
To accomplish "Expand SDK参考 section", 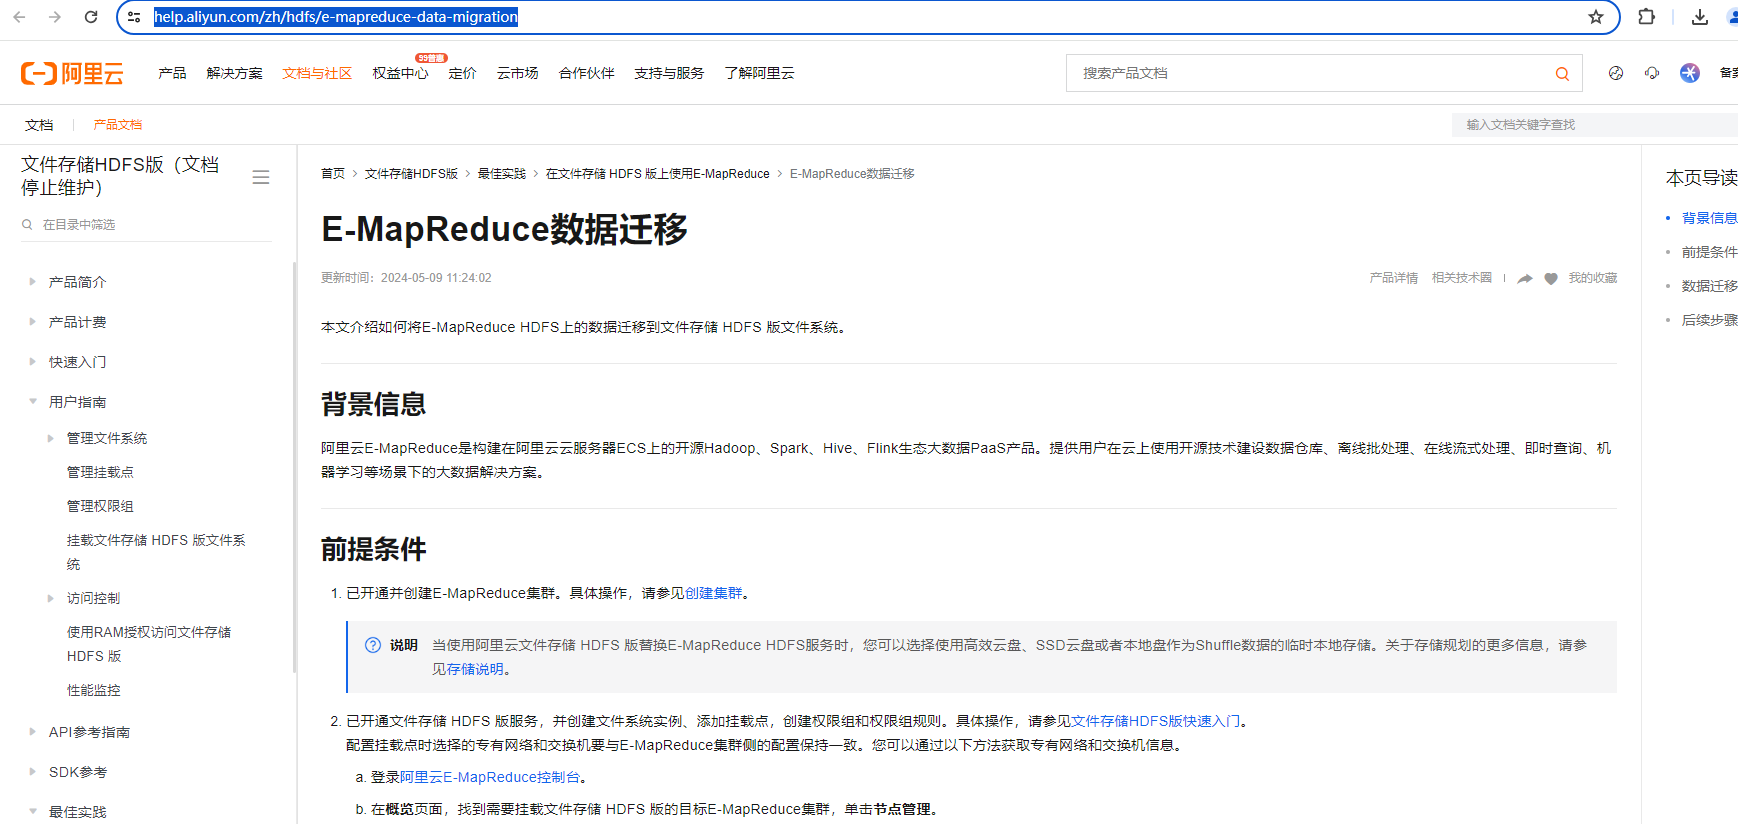I will point(32,772).
